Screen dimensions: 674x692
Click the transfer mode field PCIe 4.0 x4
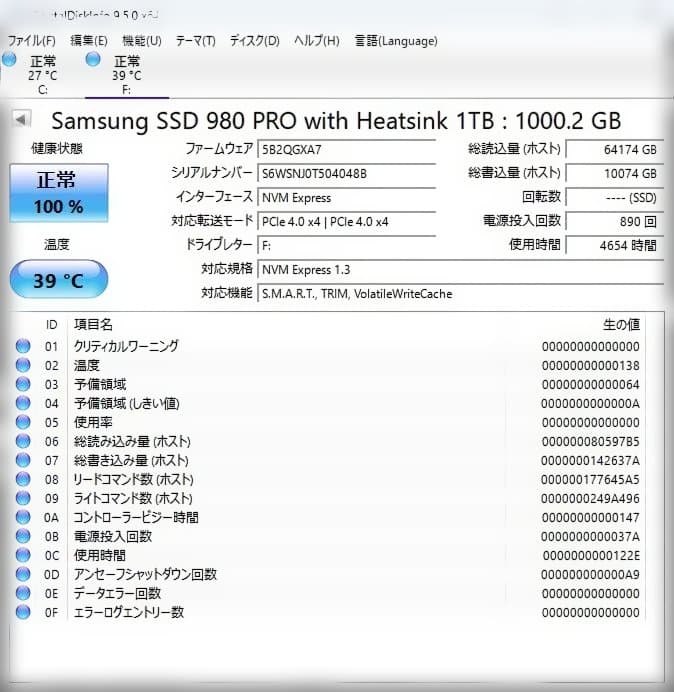pos(346,222)
